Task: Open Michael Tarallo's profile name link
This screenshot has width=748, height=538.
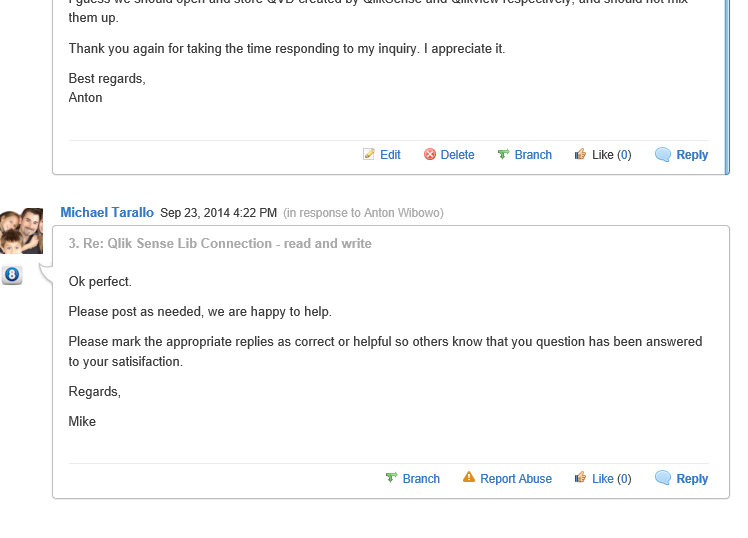Action: tap(107, 213)
